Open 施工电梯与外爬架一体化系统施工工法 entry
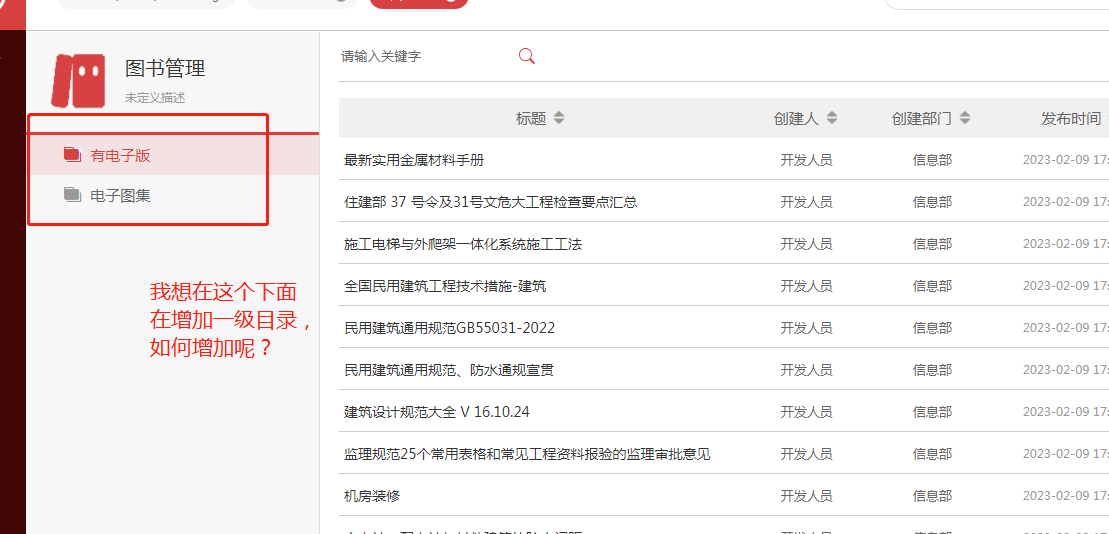Screen dimensions: 1109x534 463,244
